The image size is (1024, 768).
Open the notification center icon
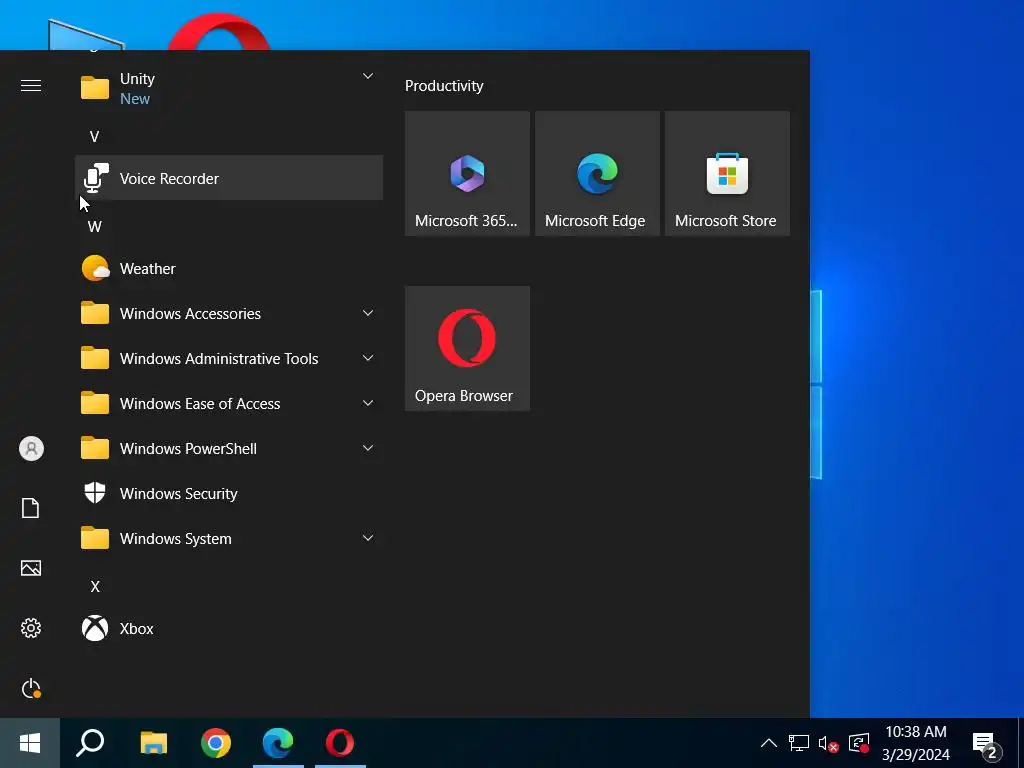(986, 744)
